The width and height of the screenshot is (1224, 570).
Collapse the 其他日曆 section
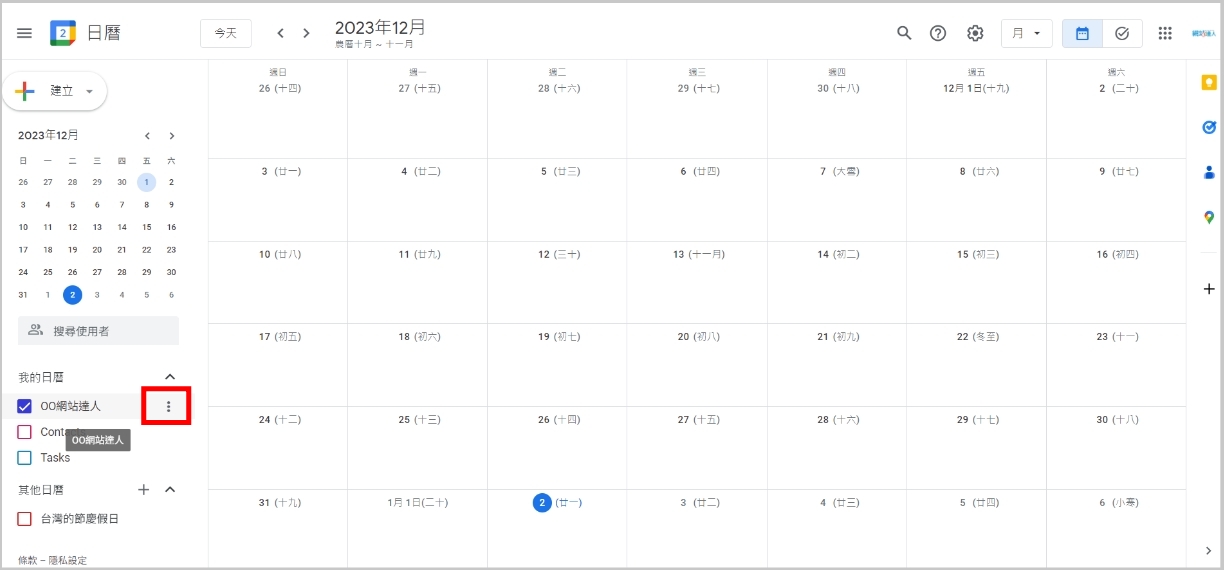(x=169, y=489)
